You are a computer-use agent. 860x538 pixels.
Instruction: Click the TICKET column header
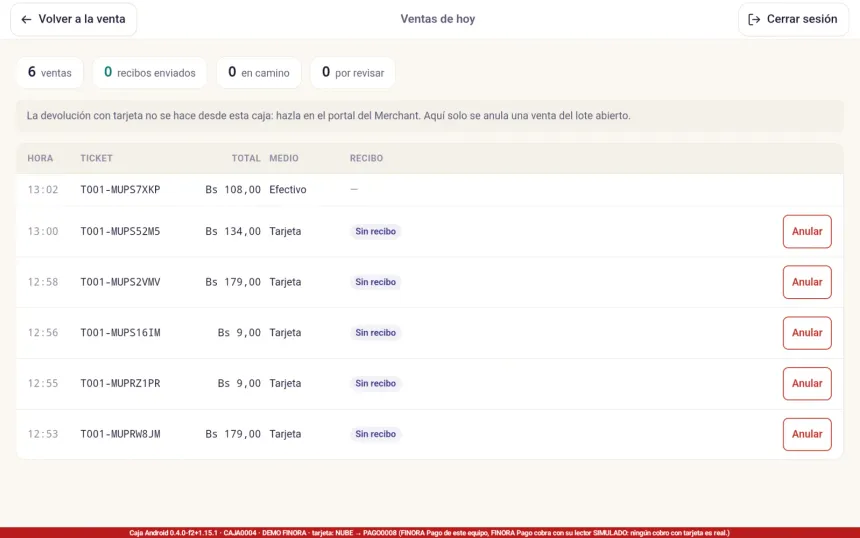(97, 158)
